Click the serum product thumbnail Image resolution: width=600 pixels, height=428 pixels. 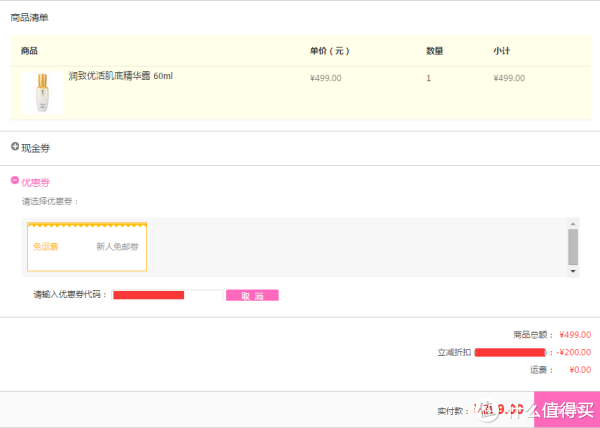pyautogui.click(x=42, y=93)
